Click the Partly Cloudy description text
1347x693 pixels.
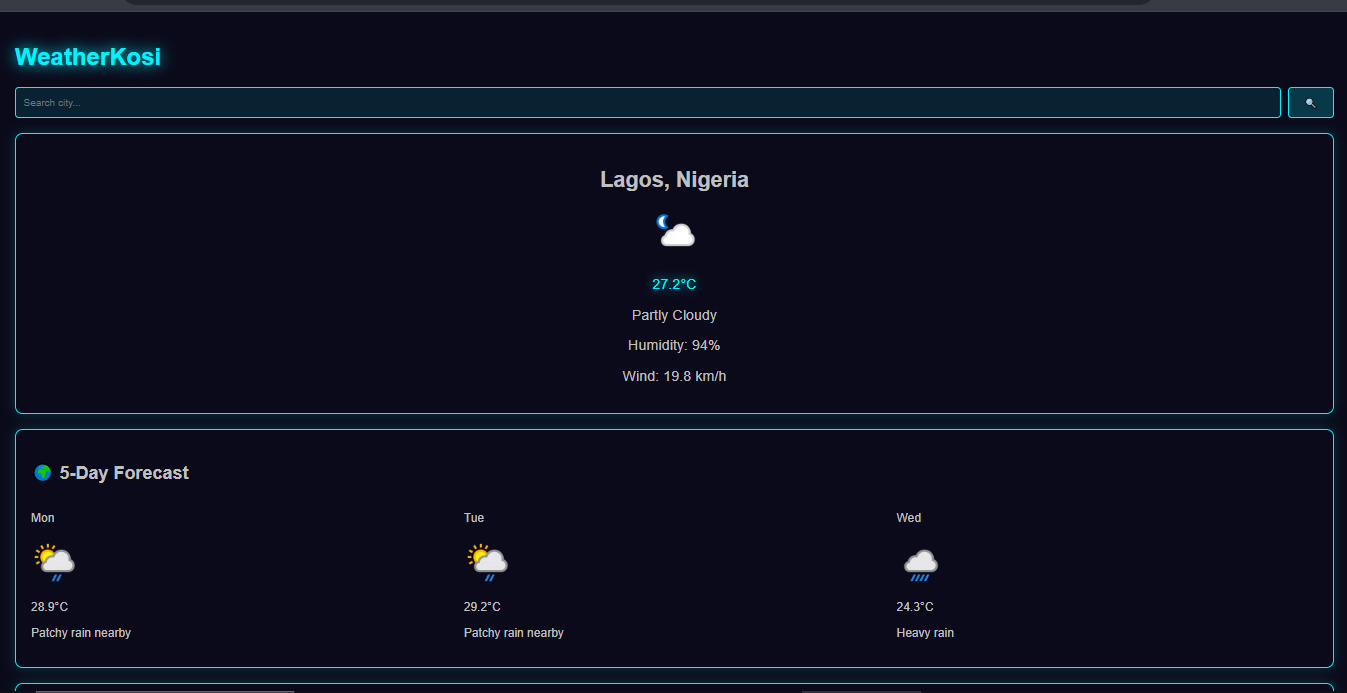tap(674, 315)
